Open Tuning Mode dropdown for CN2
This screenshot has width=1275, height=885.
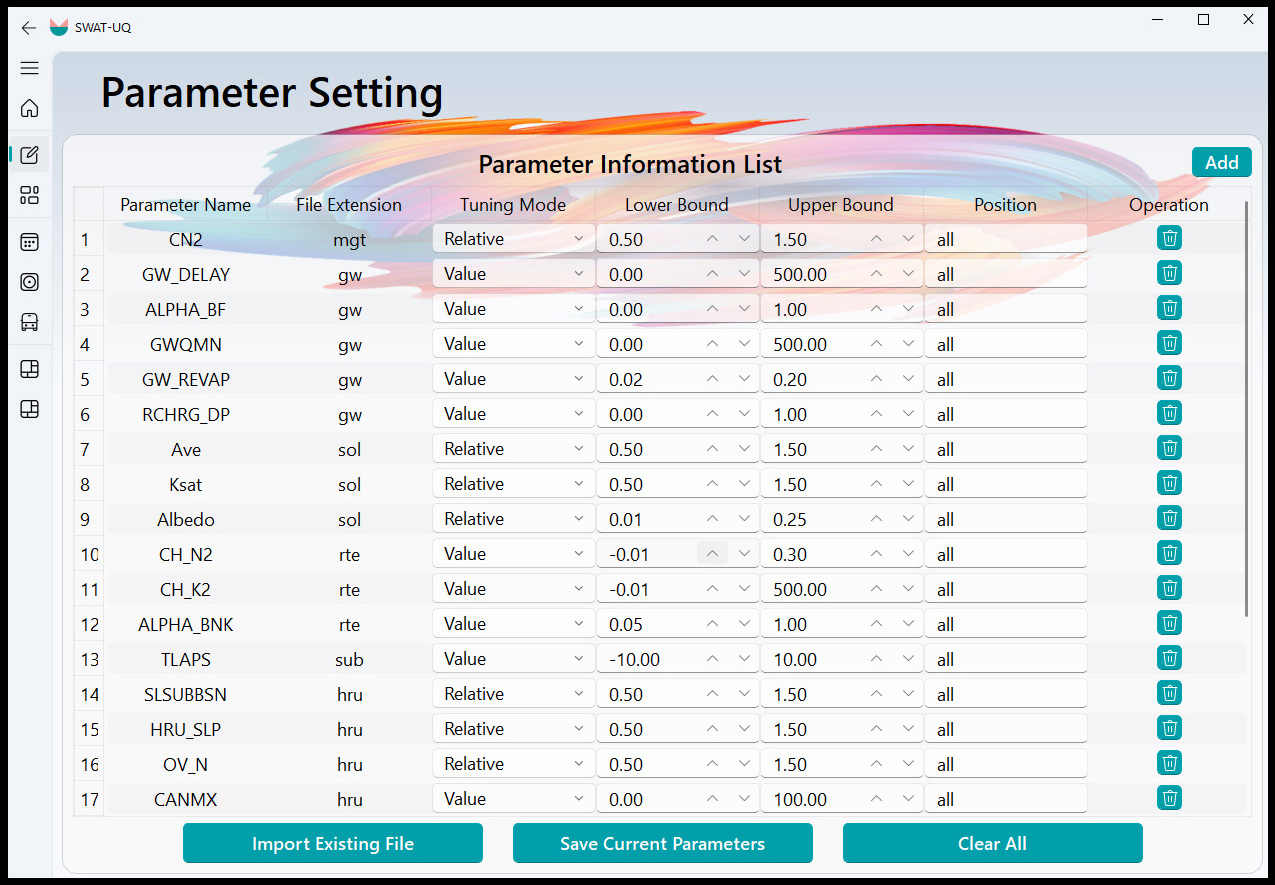pyautogui.click(x=513, y=239)
